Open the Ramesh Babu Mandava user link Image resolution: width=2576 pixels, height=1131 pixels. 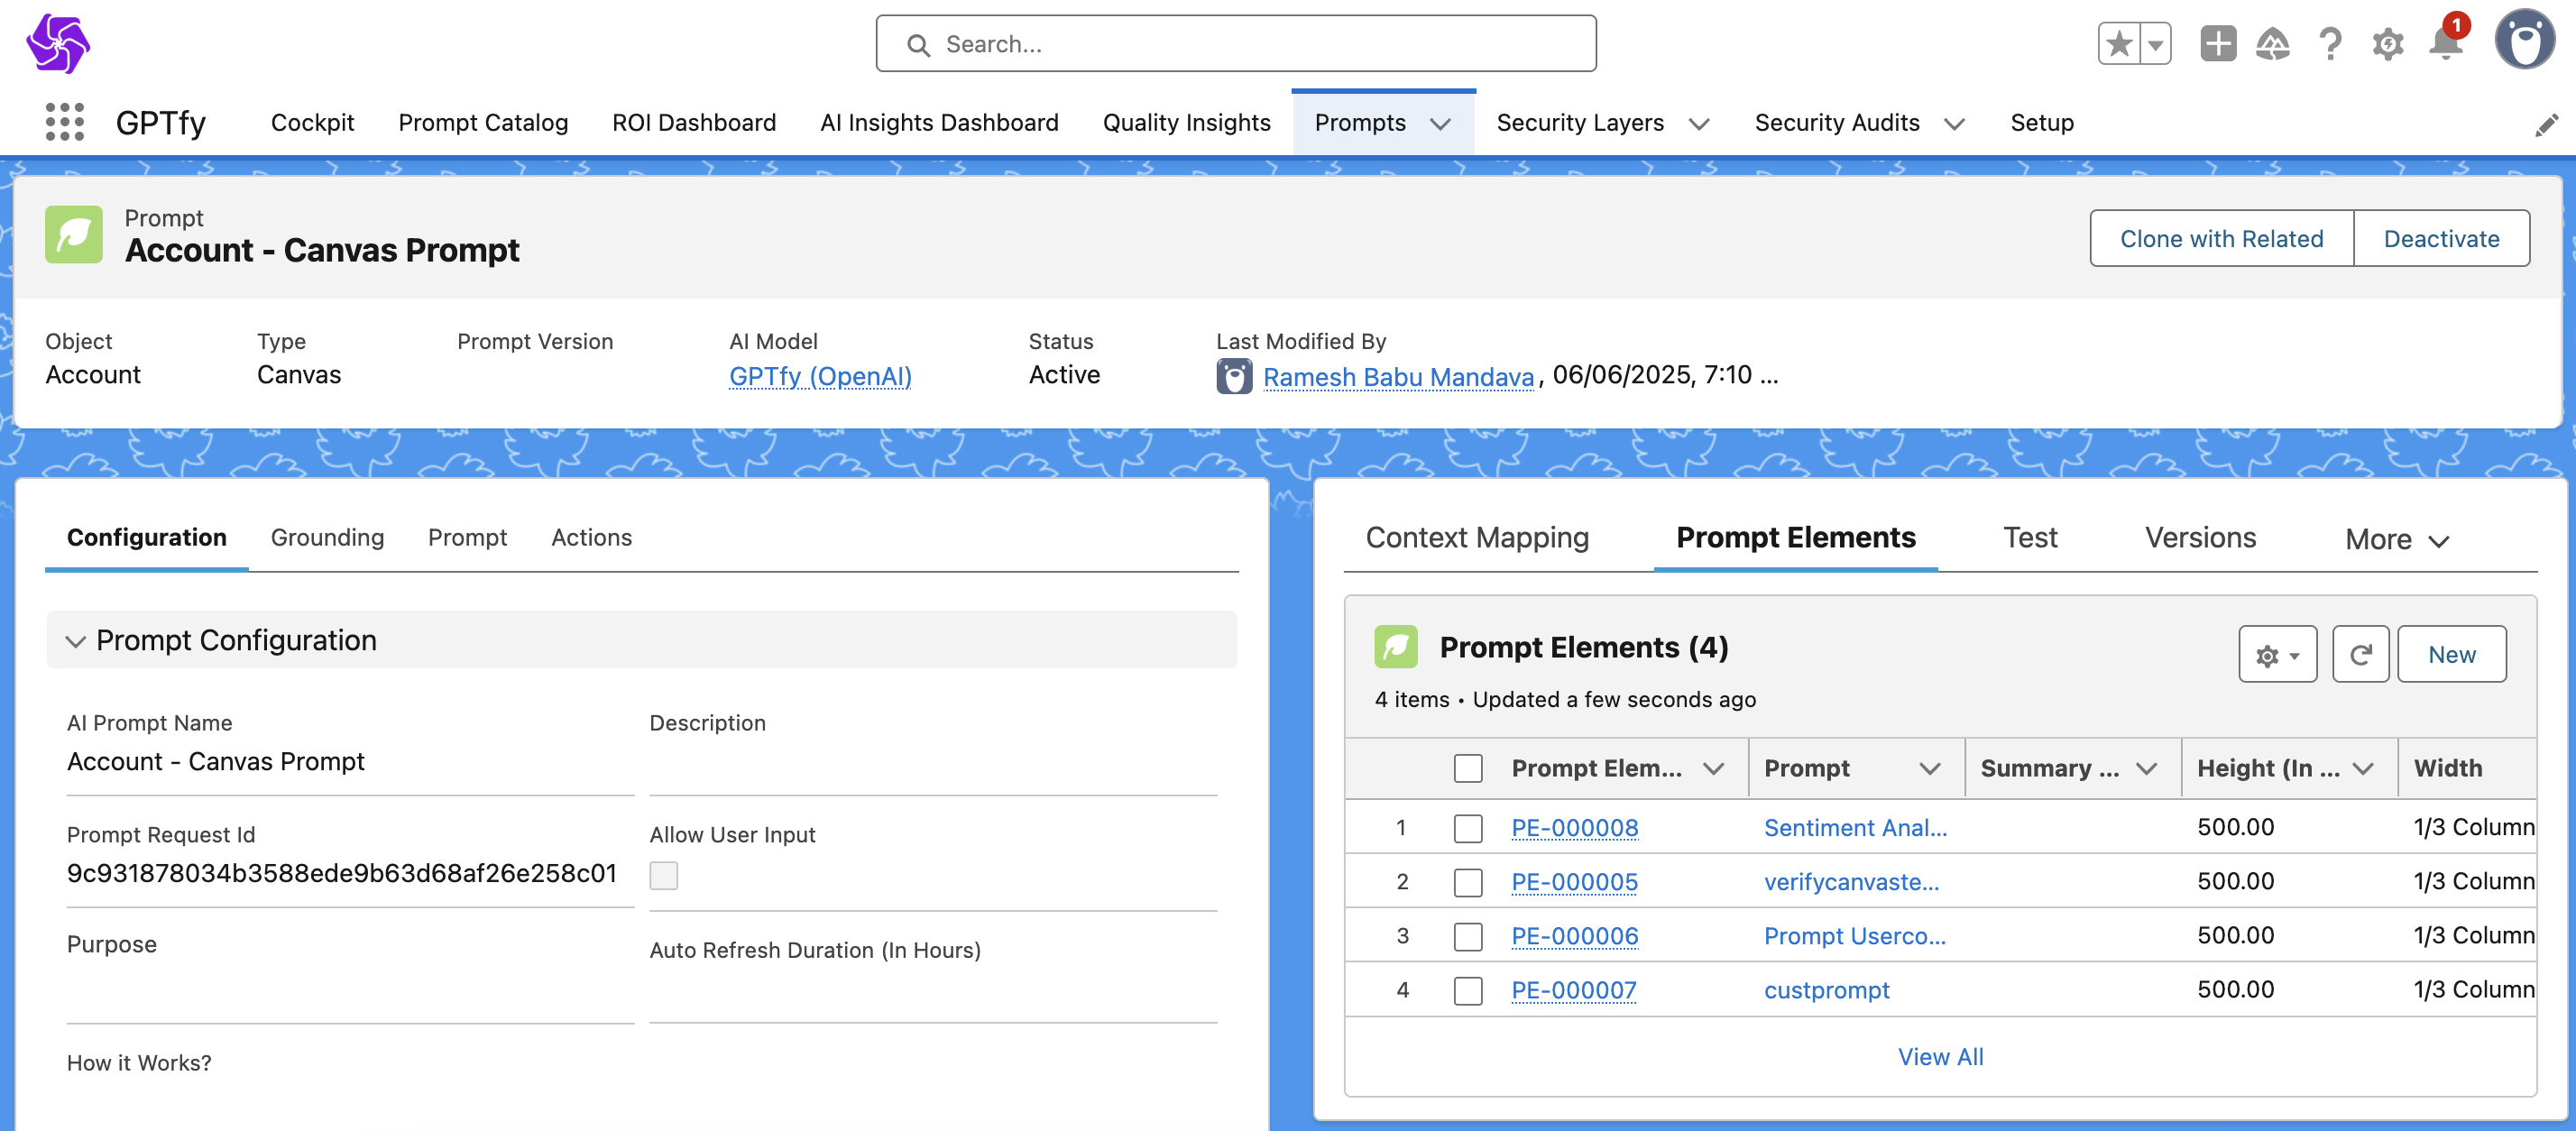pyautogui.click(x=1398, y=377)
